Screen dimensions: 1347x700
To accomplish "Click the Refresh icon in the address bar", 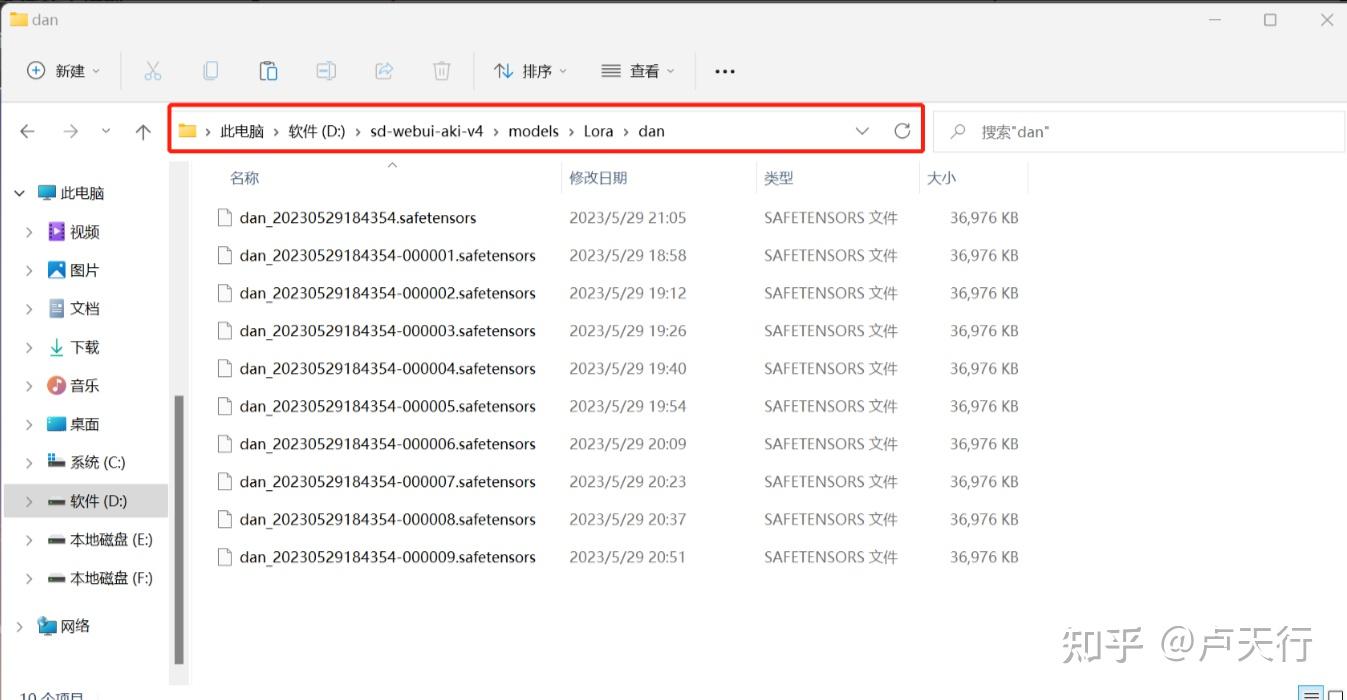I will 902,130.
